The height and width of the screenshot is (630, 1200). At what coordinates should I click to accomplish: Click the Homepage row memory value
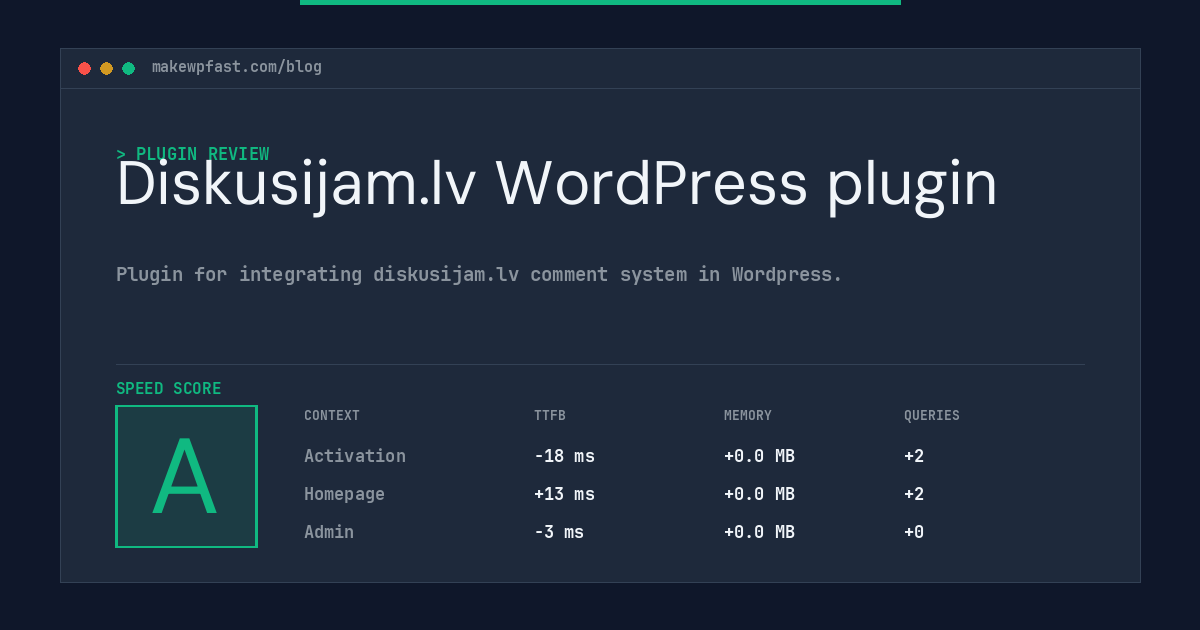(x=759, y=494)
